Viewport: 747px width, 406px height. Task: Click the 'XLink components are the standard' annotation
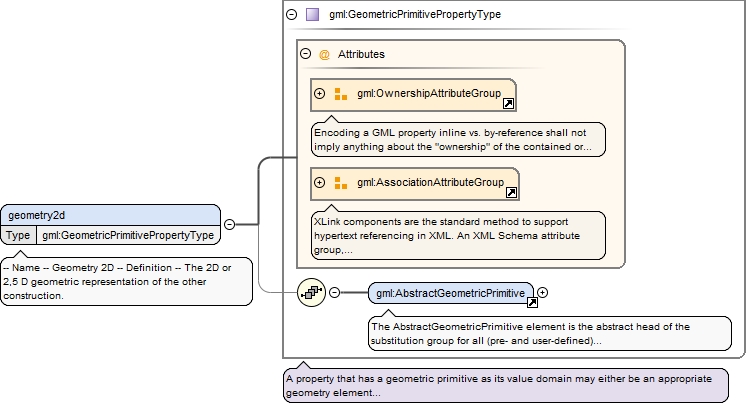[458, 235]
